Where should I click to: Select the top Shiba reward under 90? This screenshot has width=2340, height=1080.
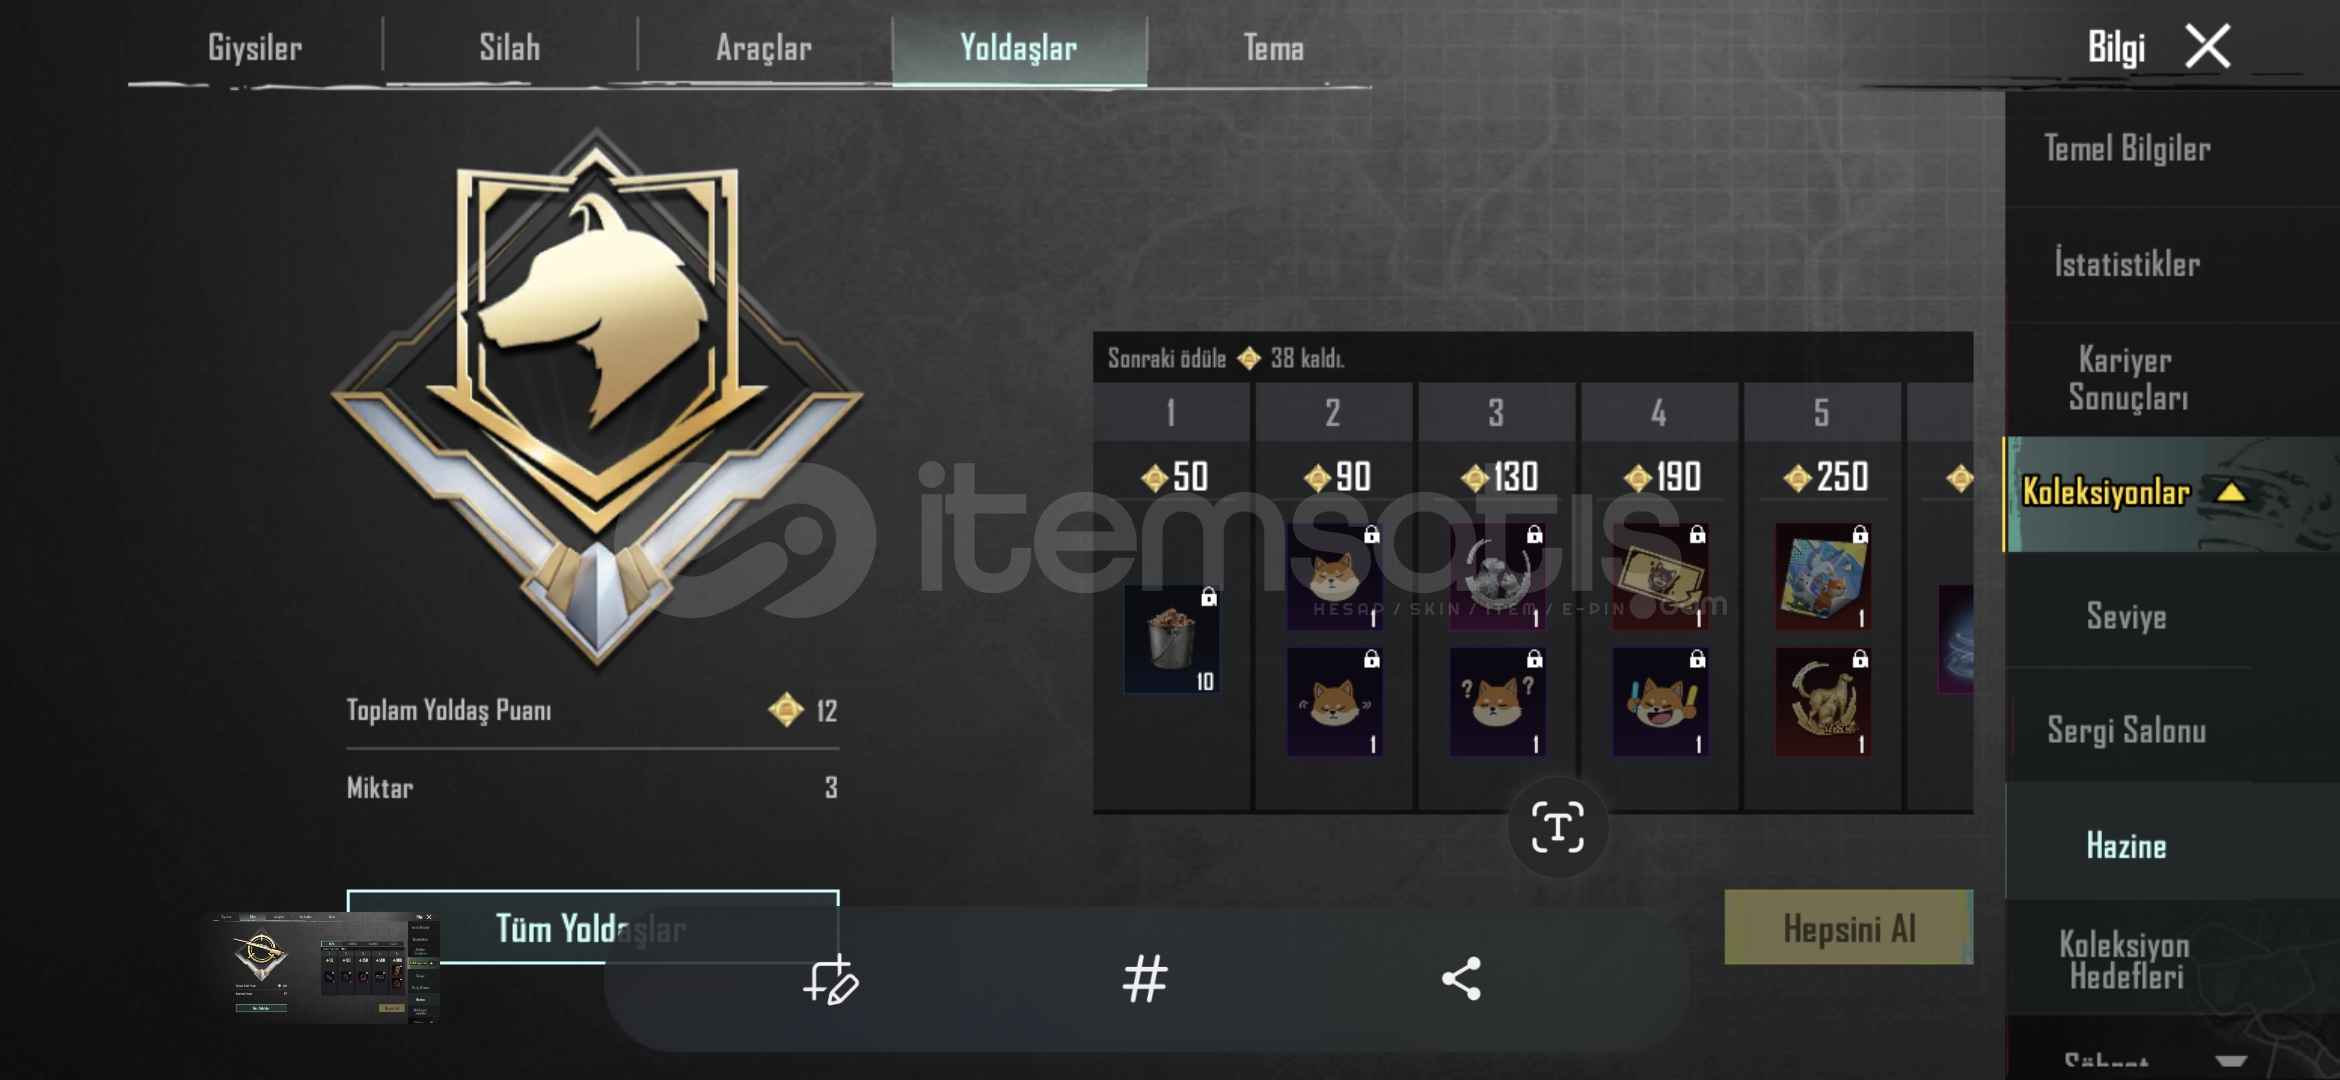click(1334, 577)
